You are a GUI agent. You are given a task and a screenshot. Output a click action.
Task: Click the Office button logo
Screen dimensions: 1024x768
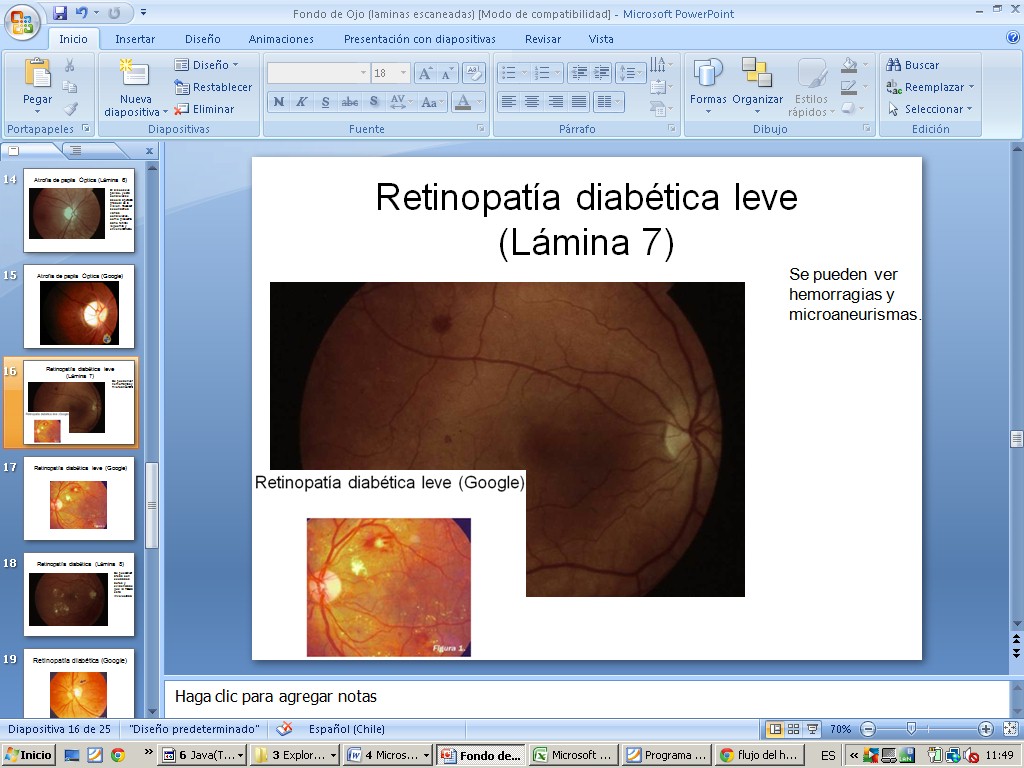[x=21, y=20]
